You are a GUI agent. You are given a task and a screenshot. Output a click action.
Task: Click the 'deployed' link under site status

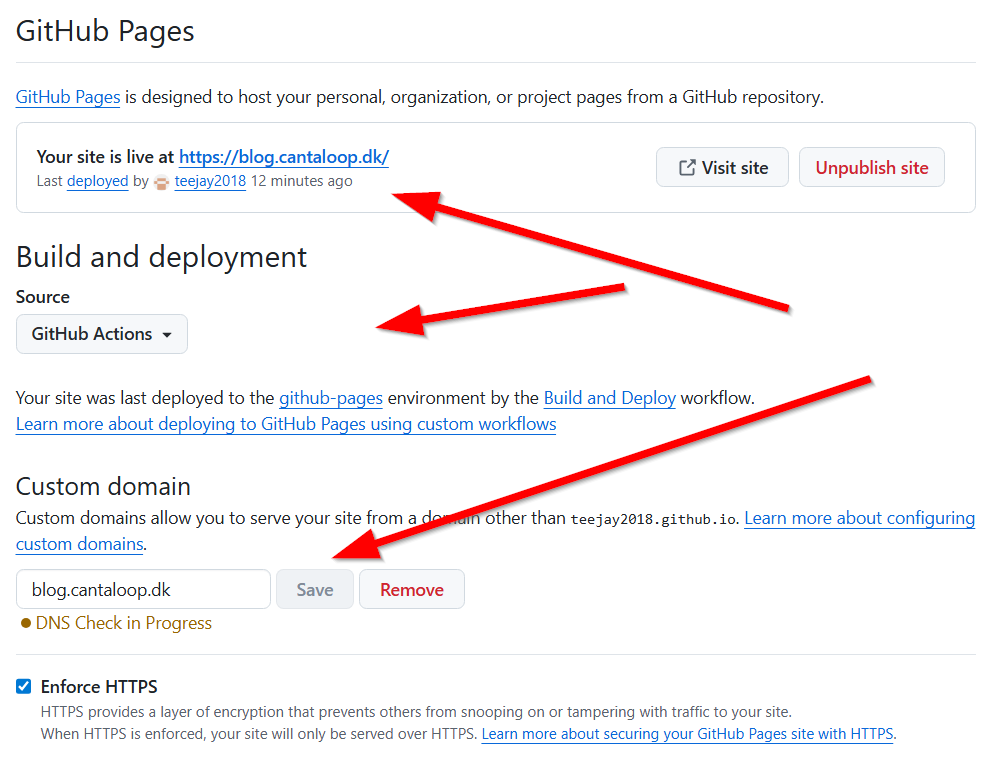click(97, 182)
